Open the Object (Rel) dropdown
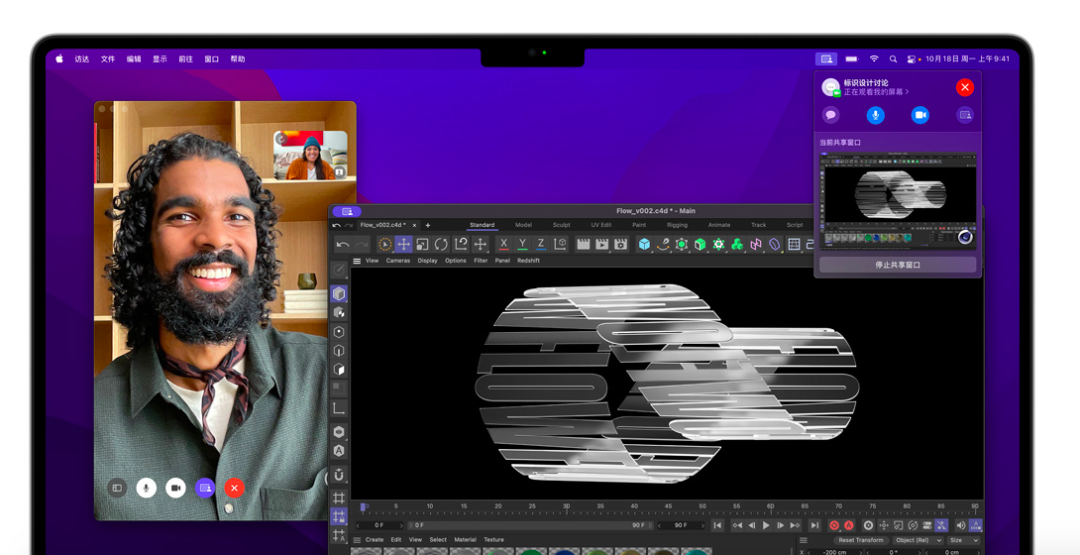Screen dimensions: 1080x555 coord(916,540)
